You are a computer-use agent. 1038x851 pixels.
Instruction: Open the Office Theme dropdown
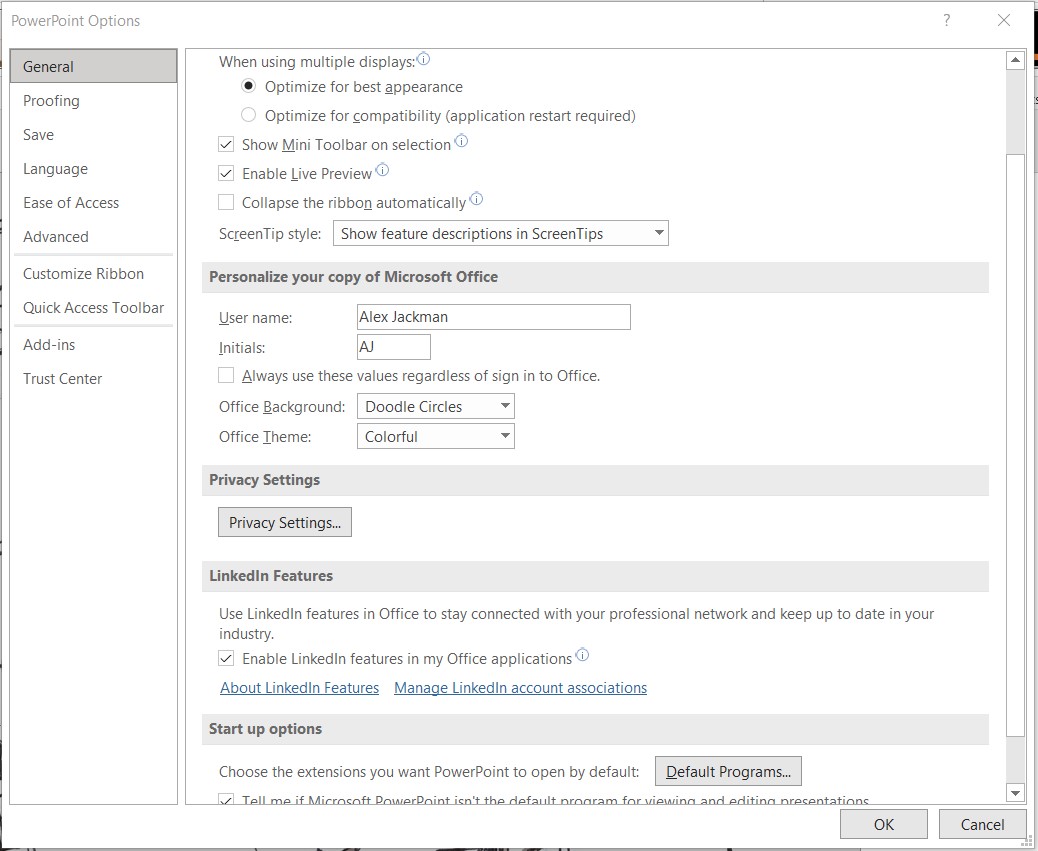(x=436, y=437)
